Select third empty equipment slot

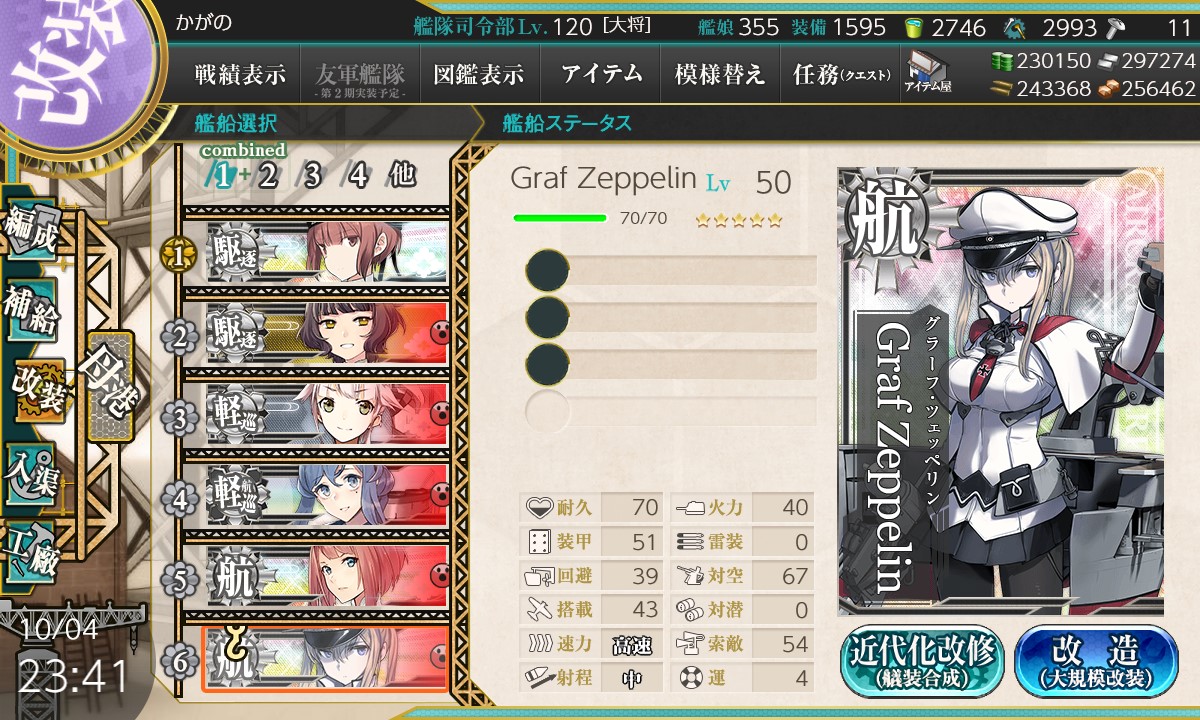(x=671, y=363)
